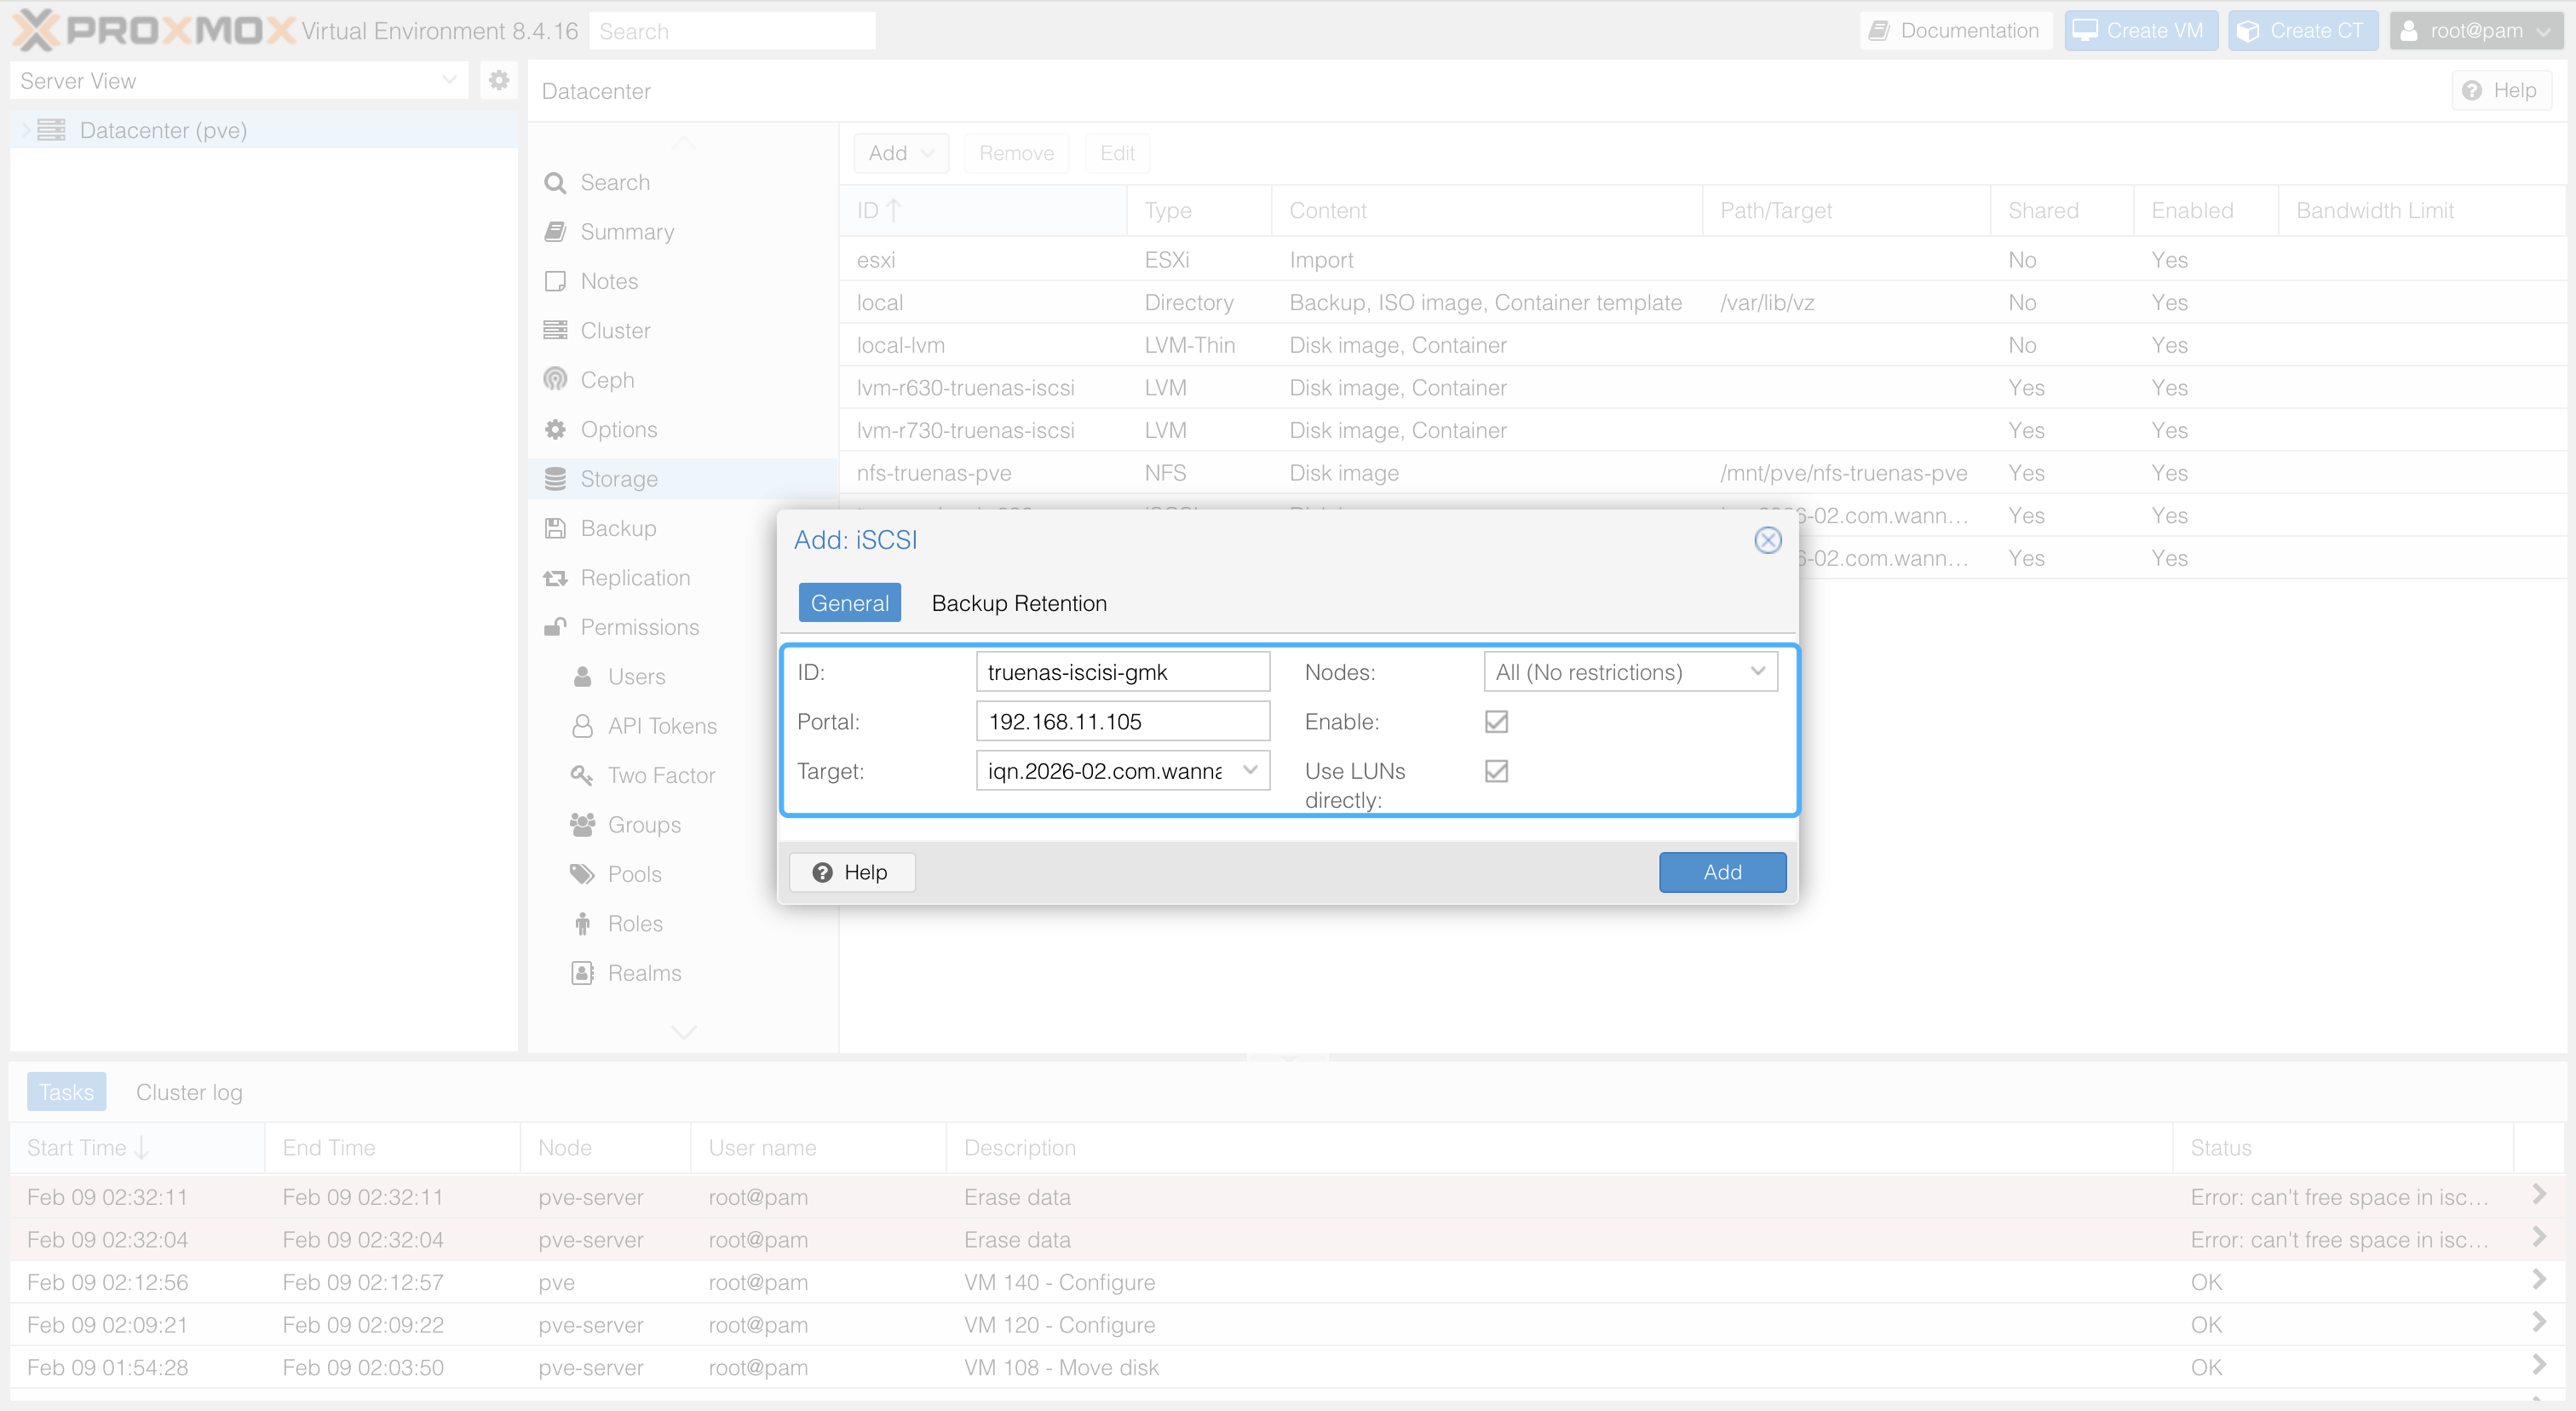Switch to the Backup Retention tab
This screenshot has width=2576, height=1411.
[x=1018, y=603]
